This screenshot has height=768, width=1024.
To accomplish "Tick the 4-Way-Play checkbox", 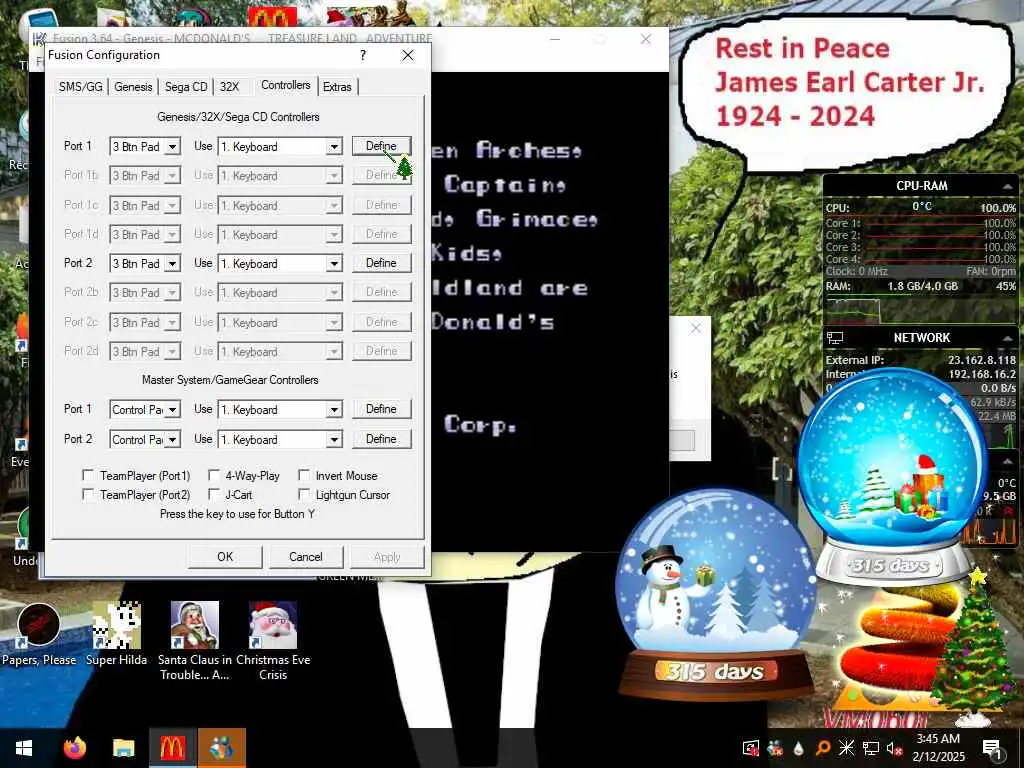I will pos(214,475).
